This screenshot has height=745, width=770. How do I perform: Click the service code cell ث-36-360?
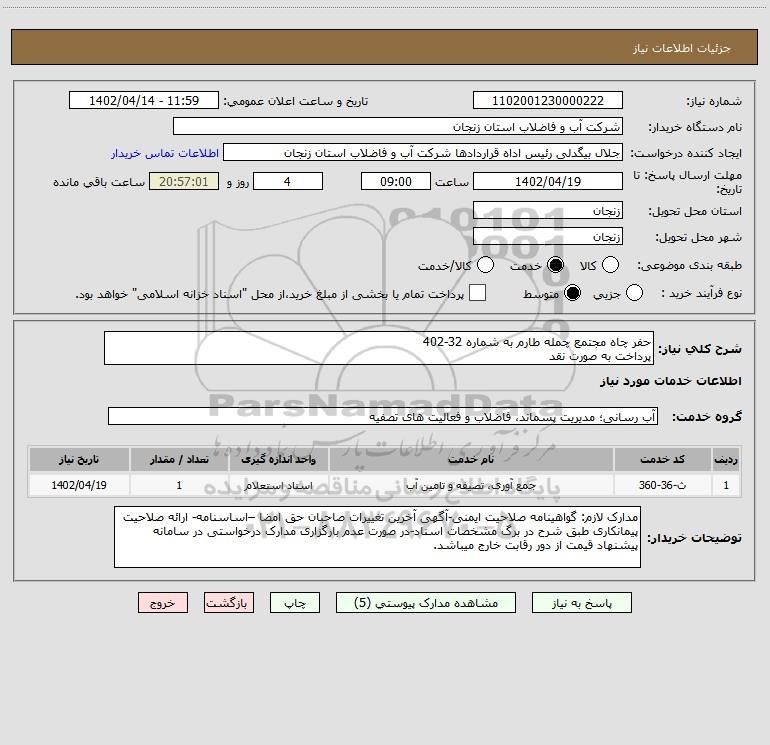click(662, 485)
